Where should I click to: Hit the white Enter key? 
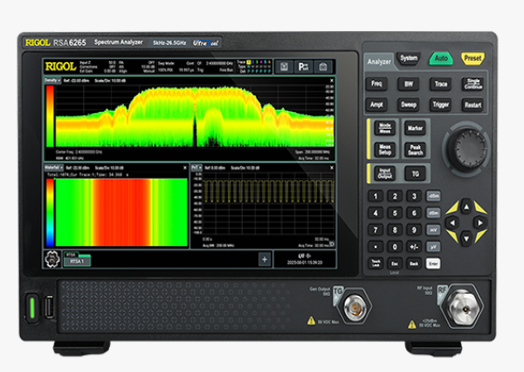point(433,263)
